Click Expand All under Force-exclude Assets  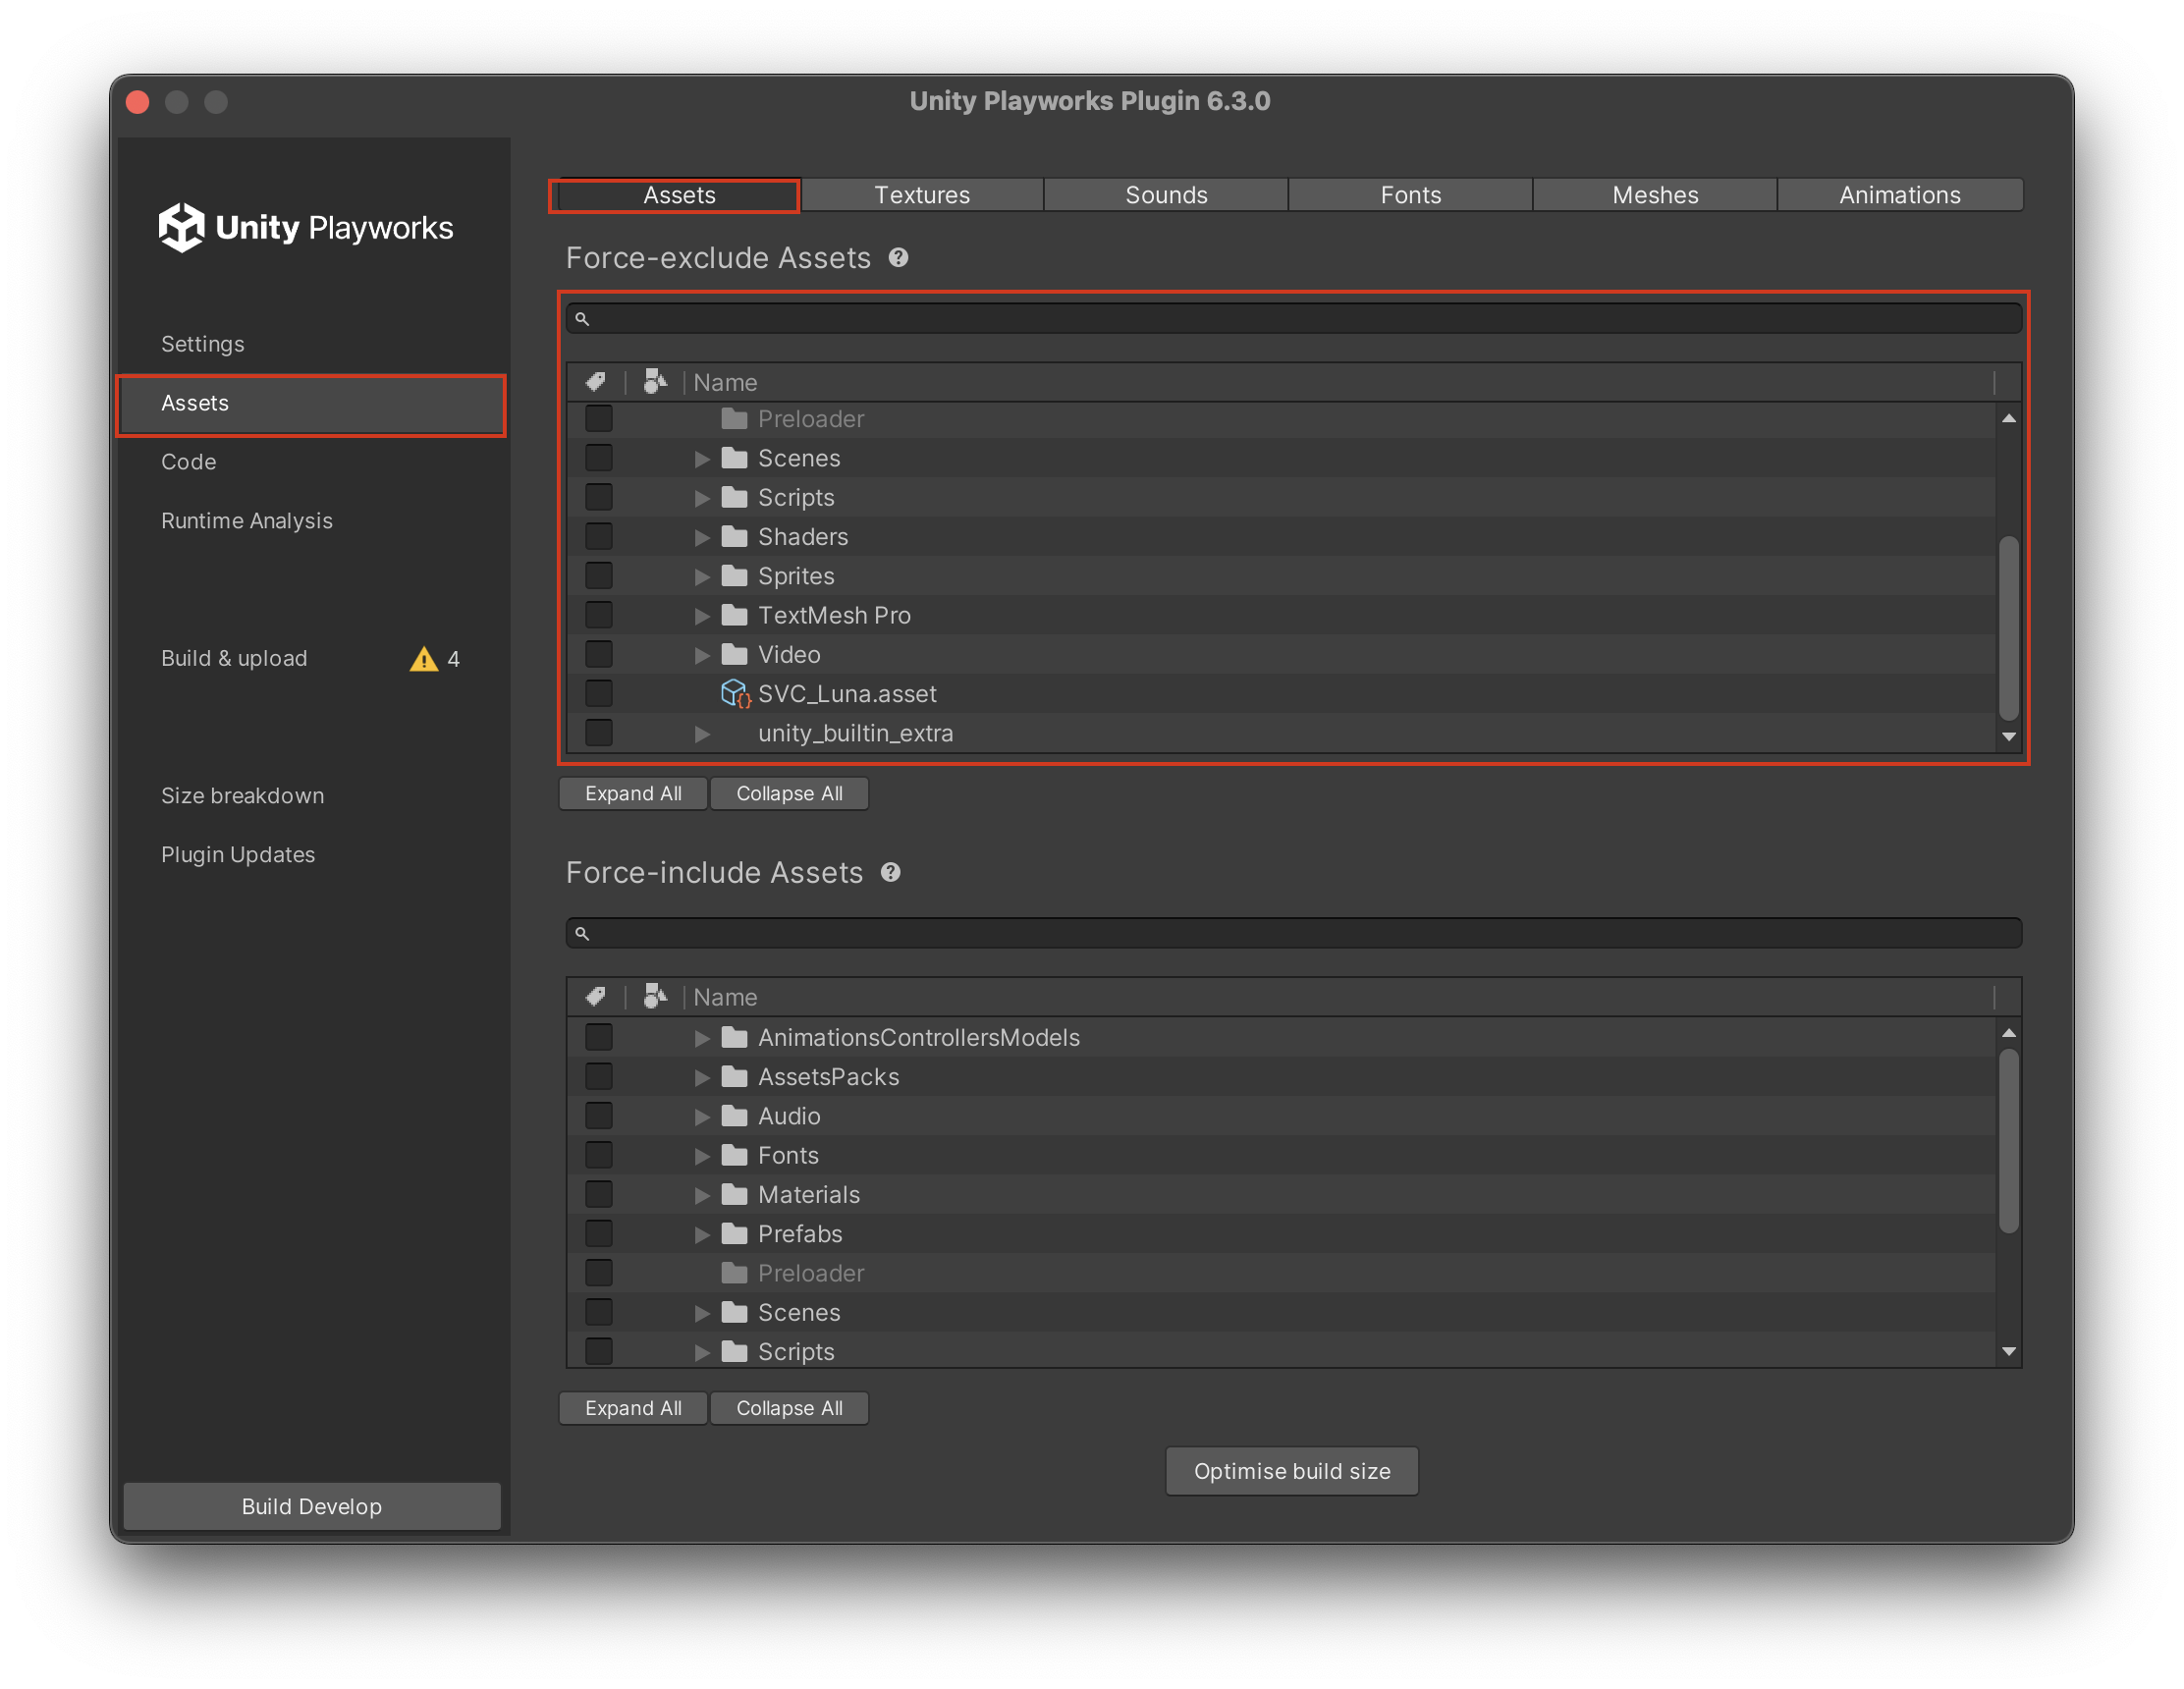tap(633, 793)
